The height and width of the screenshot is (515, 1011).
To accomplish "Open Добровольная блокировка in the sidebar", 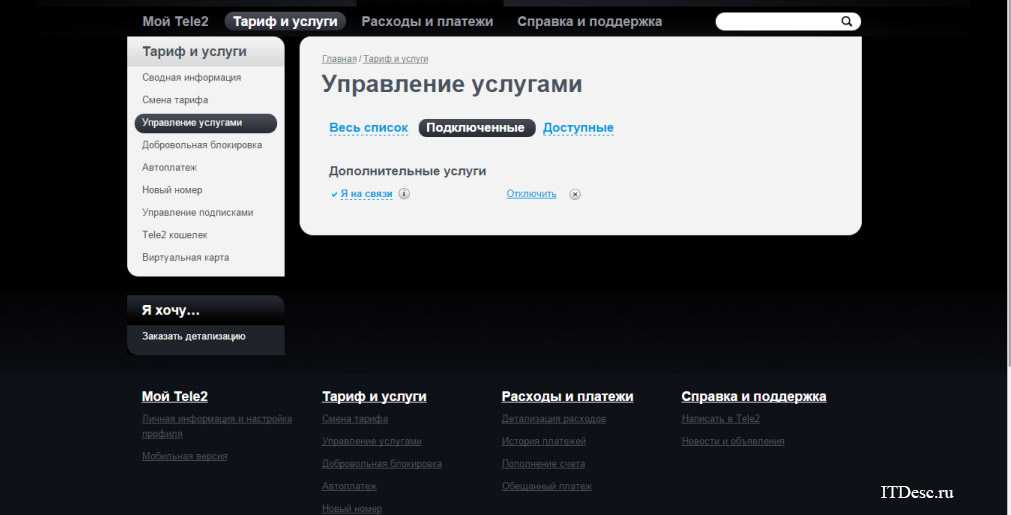I will point(202,145).
